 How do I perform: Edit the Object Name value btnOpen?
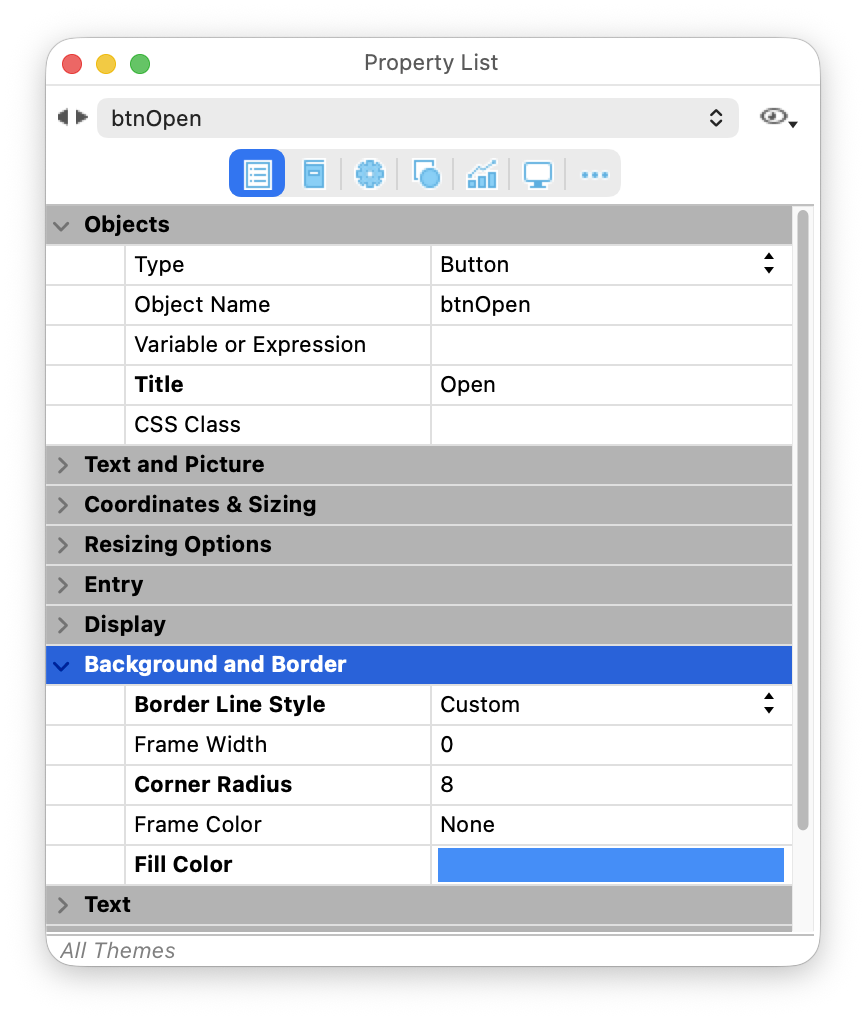pos(611,304)
